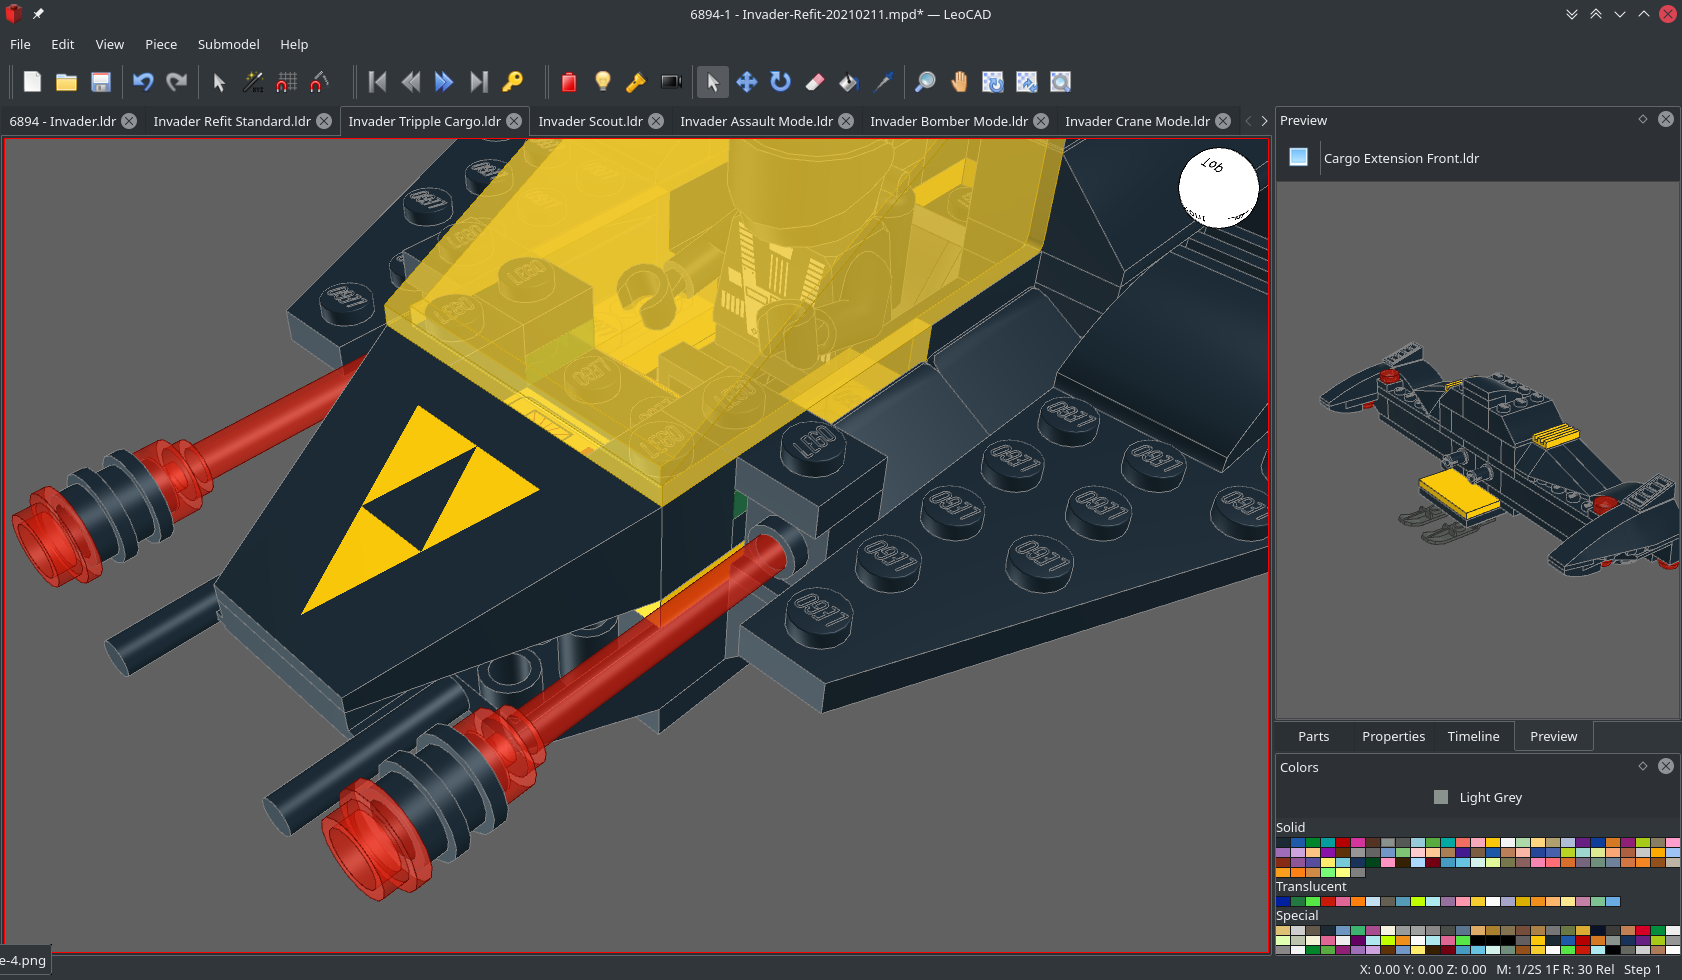Toggle rotation angle snap
Screen dimensions: 1682x980
(320, 82)
